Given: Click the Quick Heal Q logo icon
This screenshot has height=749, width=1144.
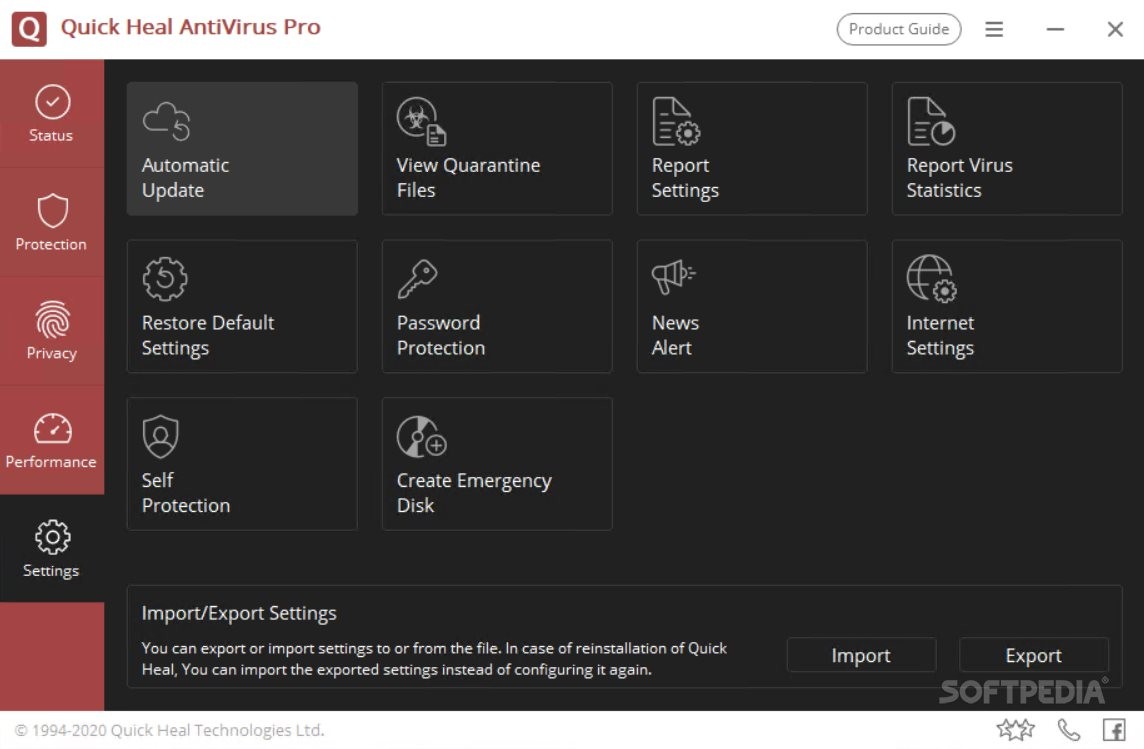Looking at the screenshot, I should coord(29,29).
